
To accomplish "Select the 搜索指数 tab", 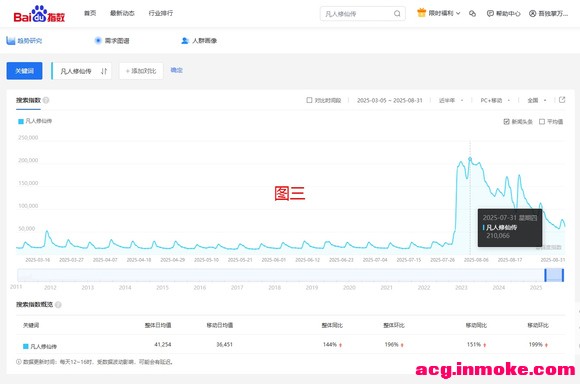I will pos(28,100).
